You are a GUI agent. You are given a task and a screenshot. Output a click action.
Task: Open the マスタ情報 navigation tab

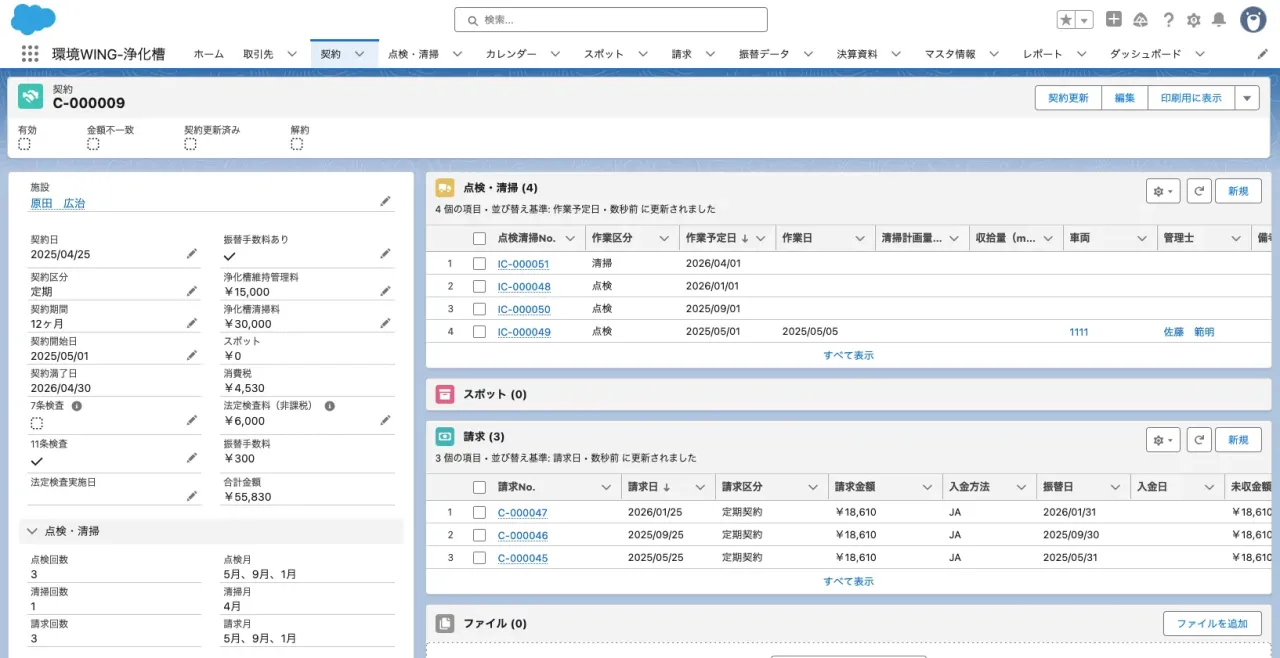pyautogui.click(x=950, y=54)
